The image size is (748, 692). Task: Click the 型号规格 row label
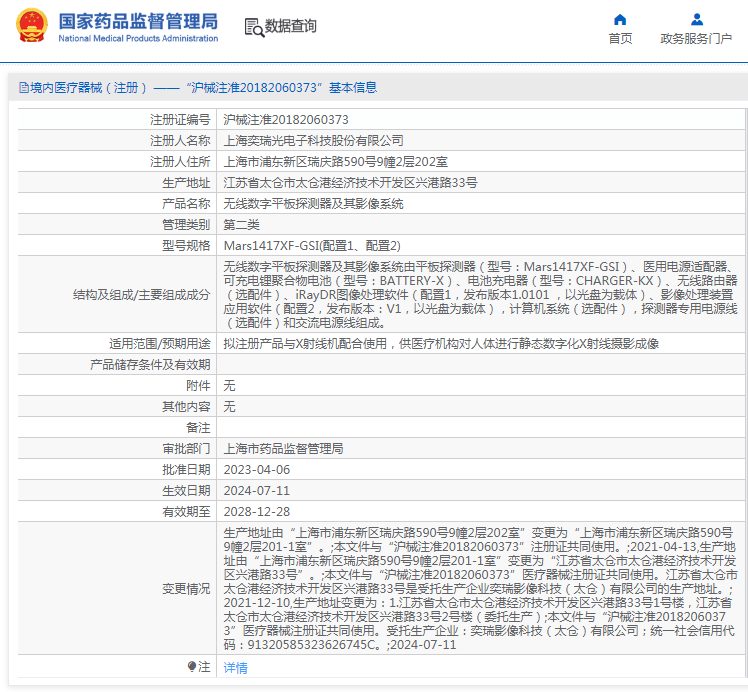tap(186, 246)
